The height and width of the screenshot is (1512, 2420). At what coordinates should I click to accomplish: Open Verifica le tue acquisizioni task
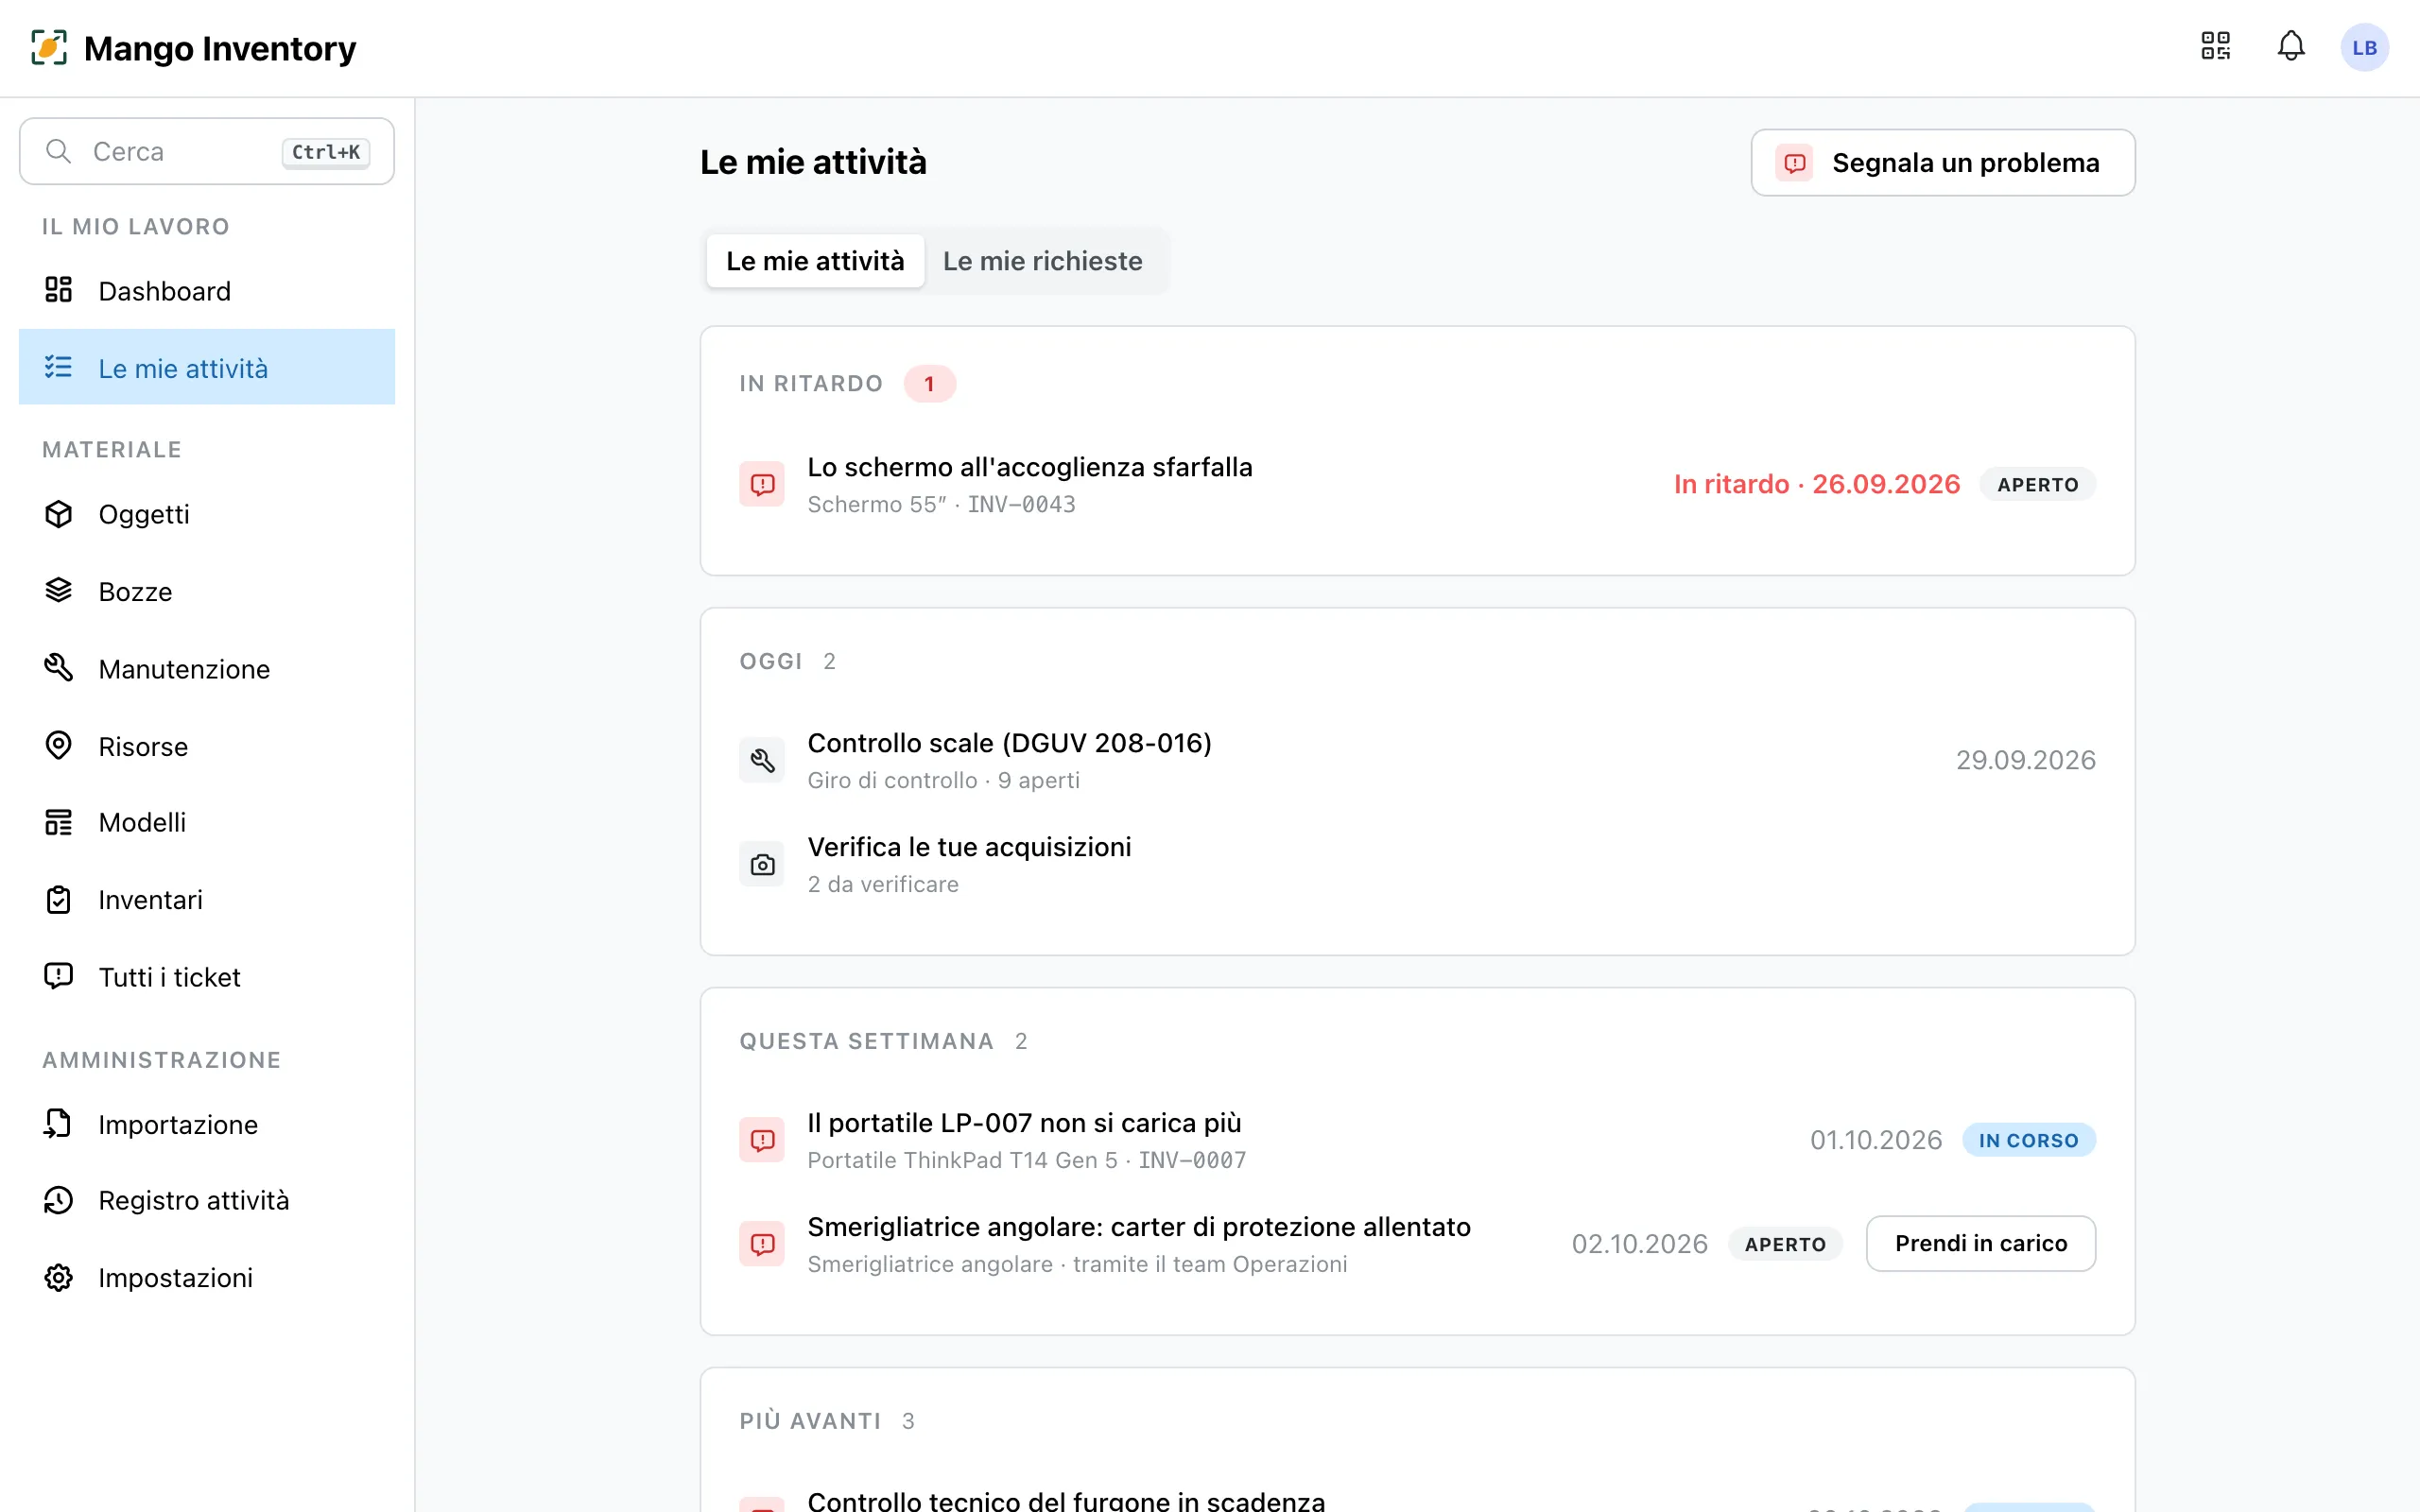(1417, 864)
